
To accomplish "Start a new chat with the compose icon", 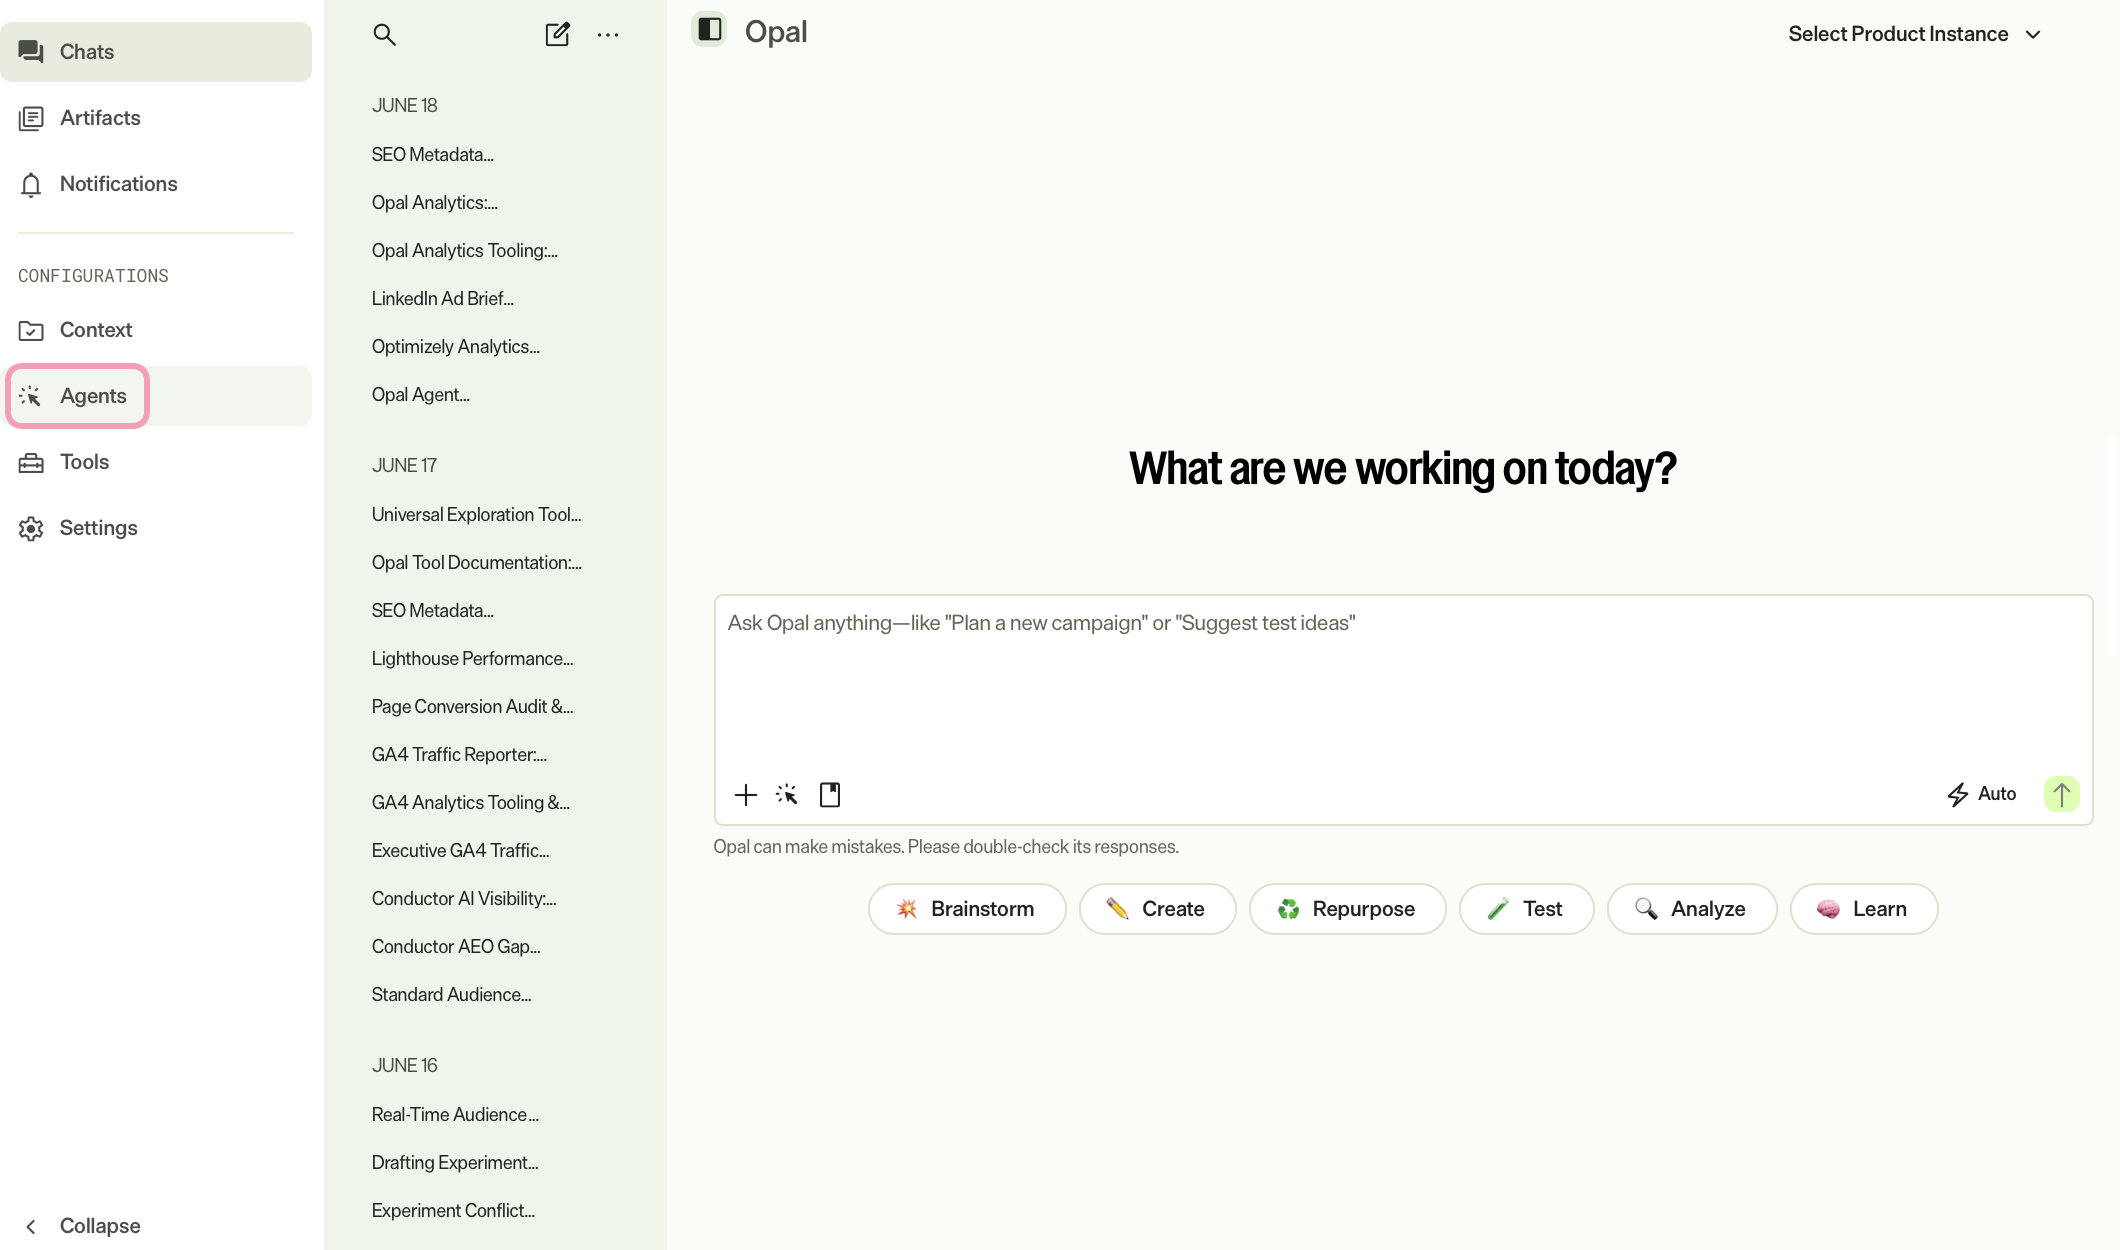I will [557, 35].
